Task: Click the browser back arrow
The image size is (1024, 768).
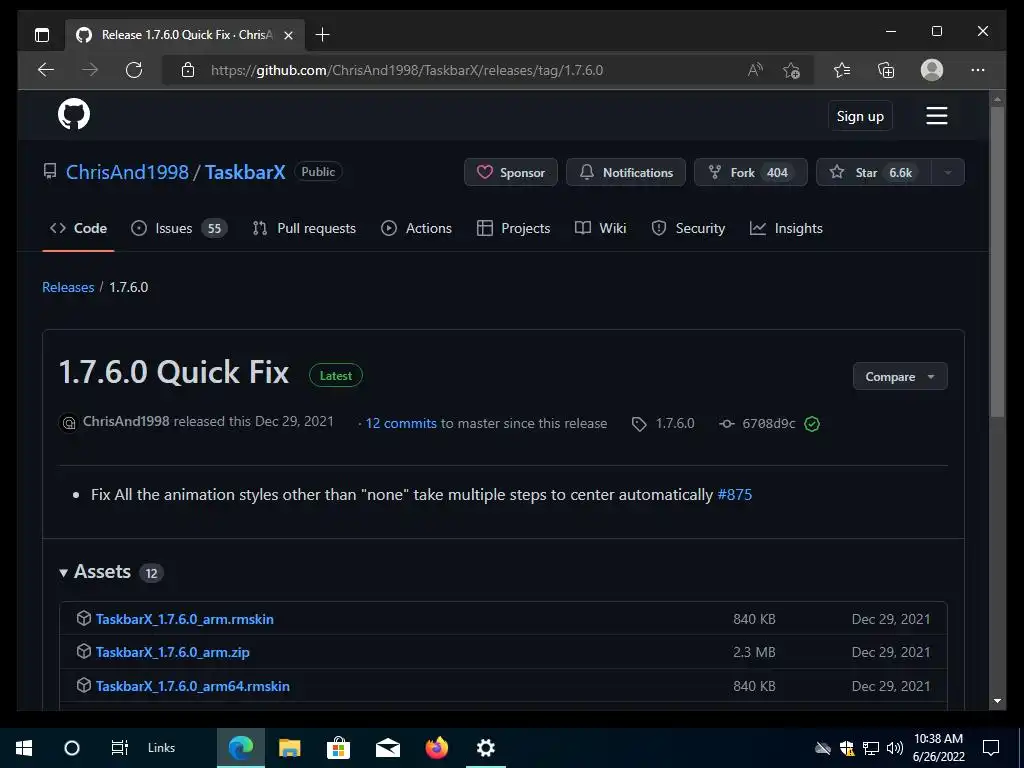Action: coord(46,70)
